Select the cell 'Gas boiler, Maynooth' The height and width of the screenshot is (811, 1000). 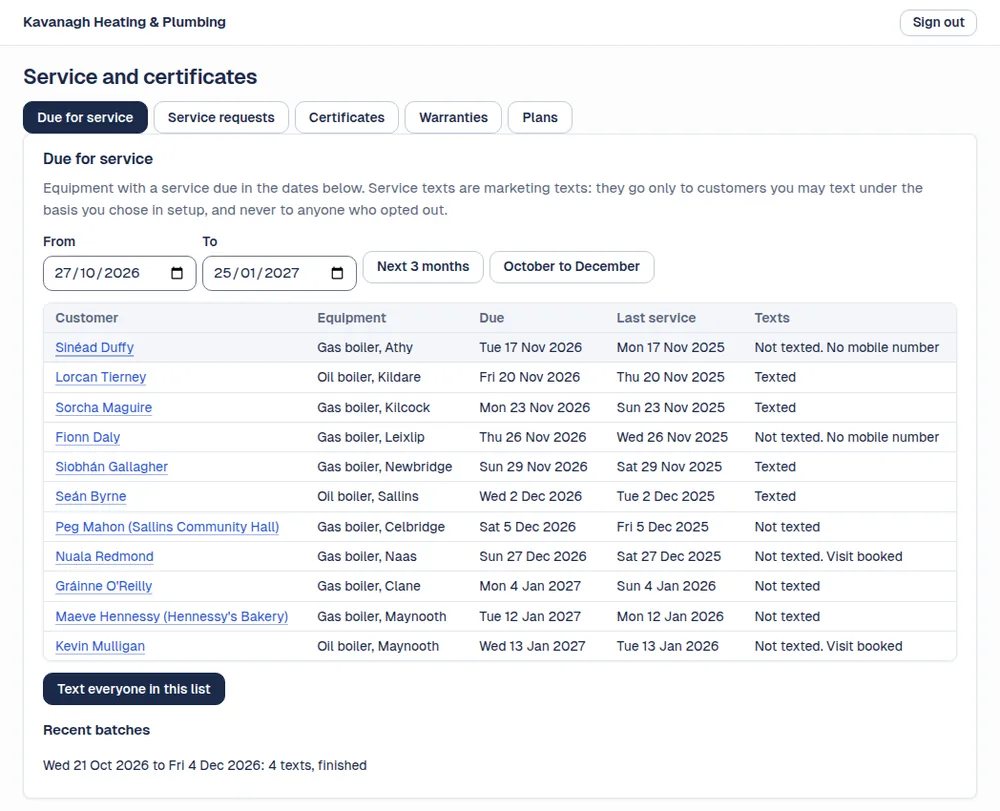(x=381, y=617)
